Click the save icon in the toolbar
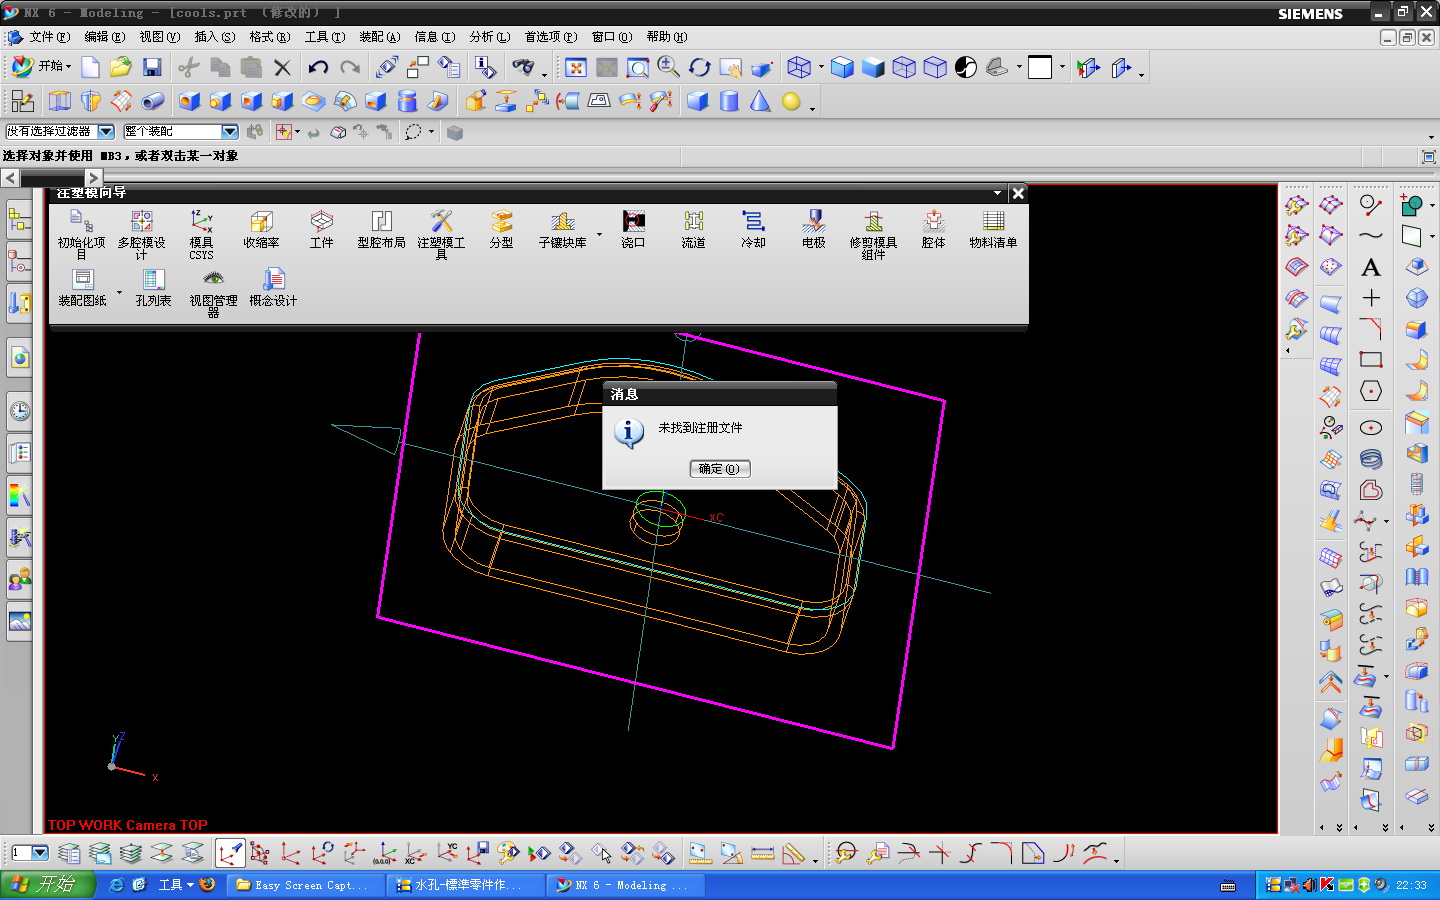This screenshot has height=900, width=1440. coord(152,67)
